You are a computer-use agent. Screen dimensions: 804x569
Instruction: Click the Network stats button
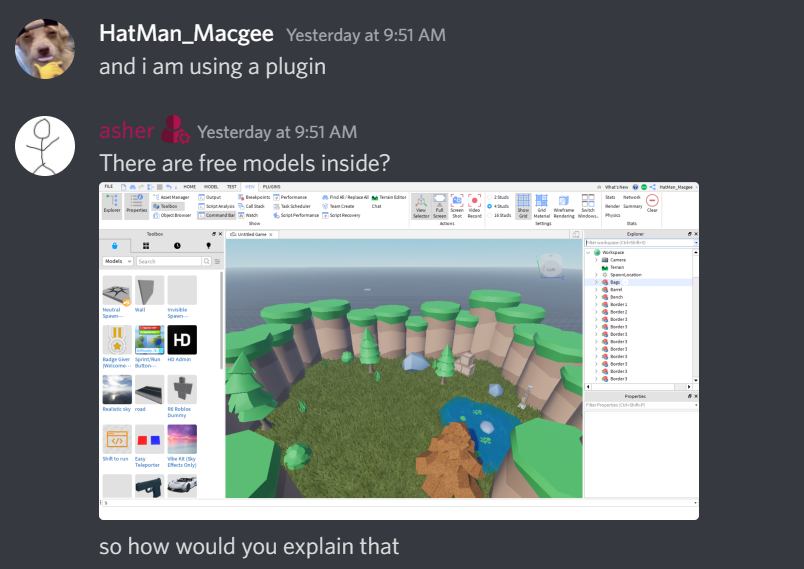[x=632, y=197]
